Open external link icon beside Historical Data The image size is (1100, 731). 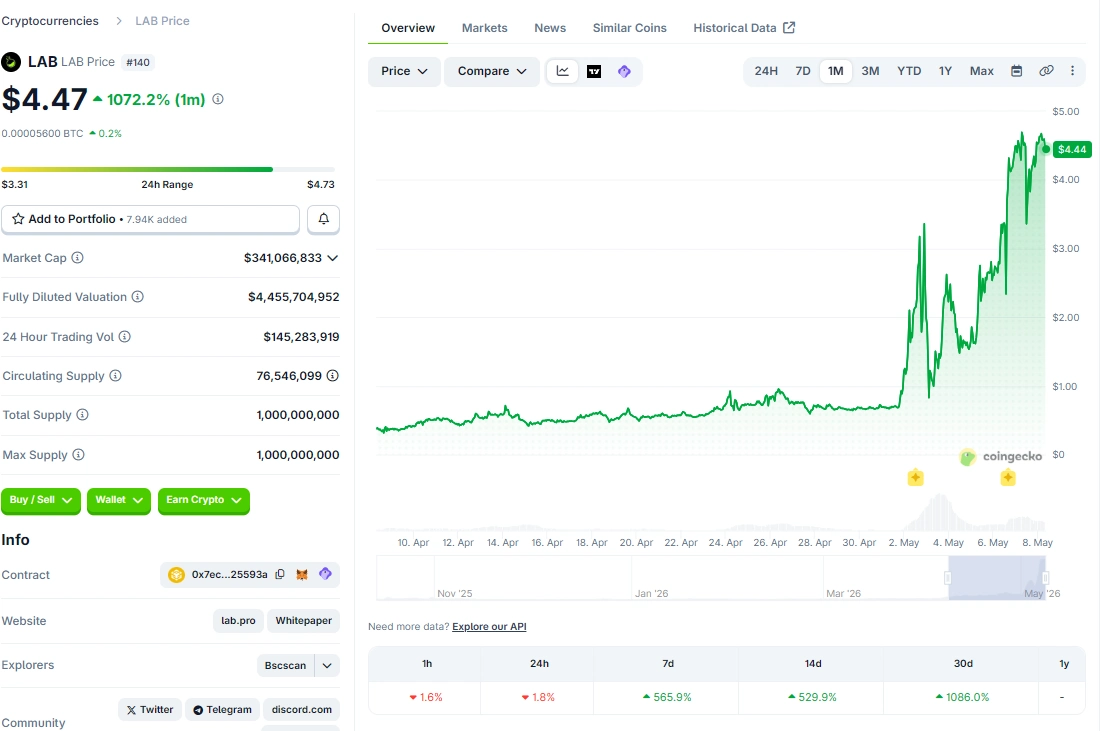pyautogui.click(x=789, y=27)
